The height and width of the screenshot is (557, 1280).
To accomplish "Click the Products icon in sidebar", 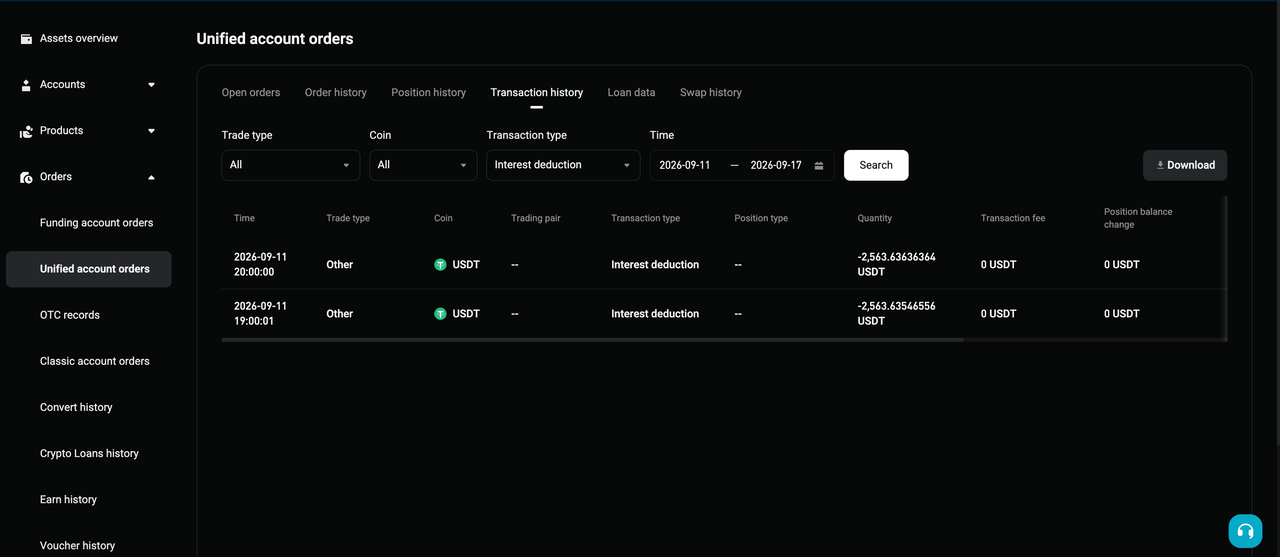I will [26, 131].
